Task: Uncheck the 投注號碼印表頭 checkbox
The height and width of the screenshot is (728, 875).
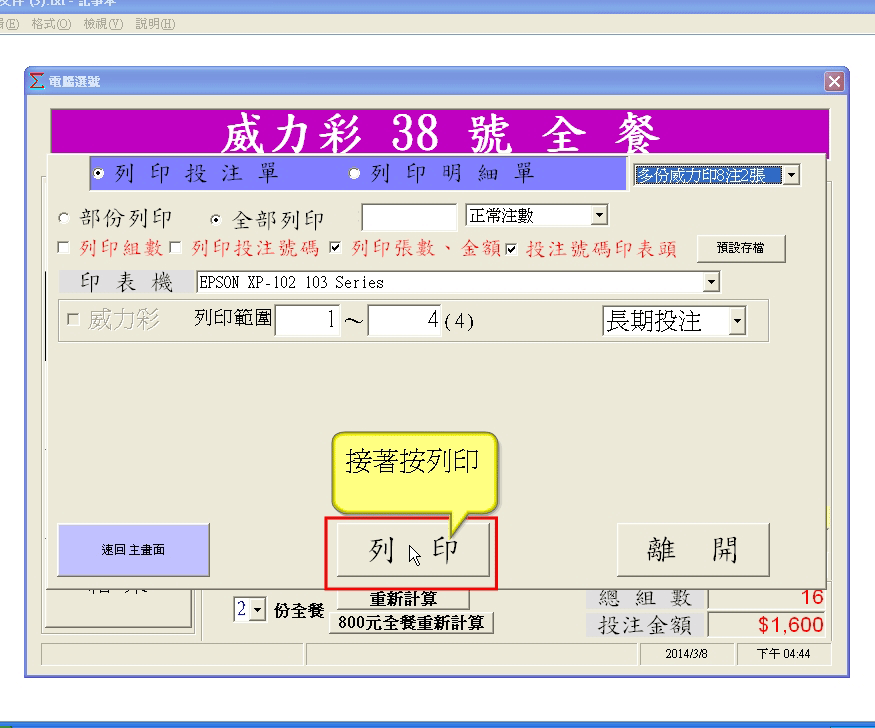Action: (x=512, y=248)
